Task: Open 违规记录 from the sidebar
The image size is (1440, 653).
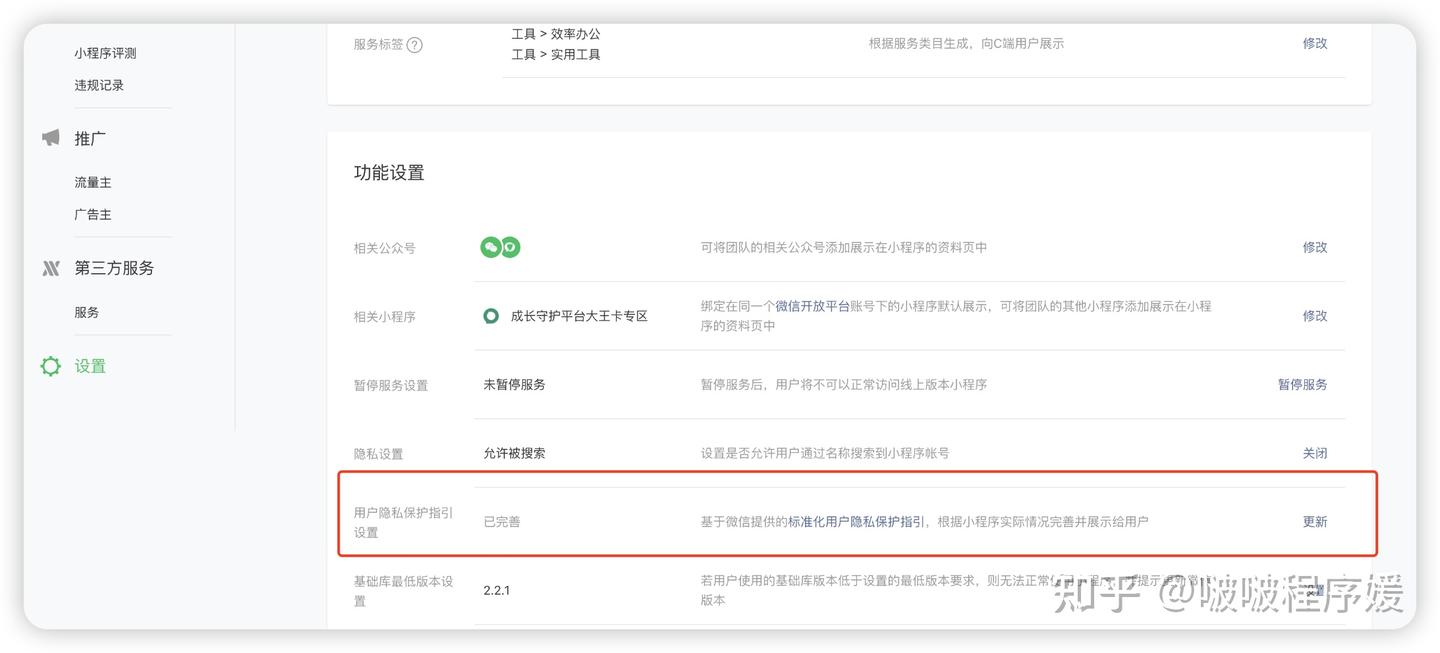Action: point(99,85)
